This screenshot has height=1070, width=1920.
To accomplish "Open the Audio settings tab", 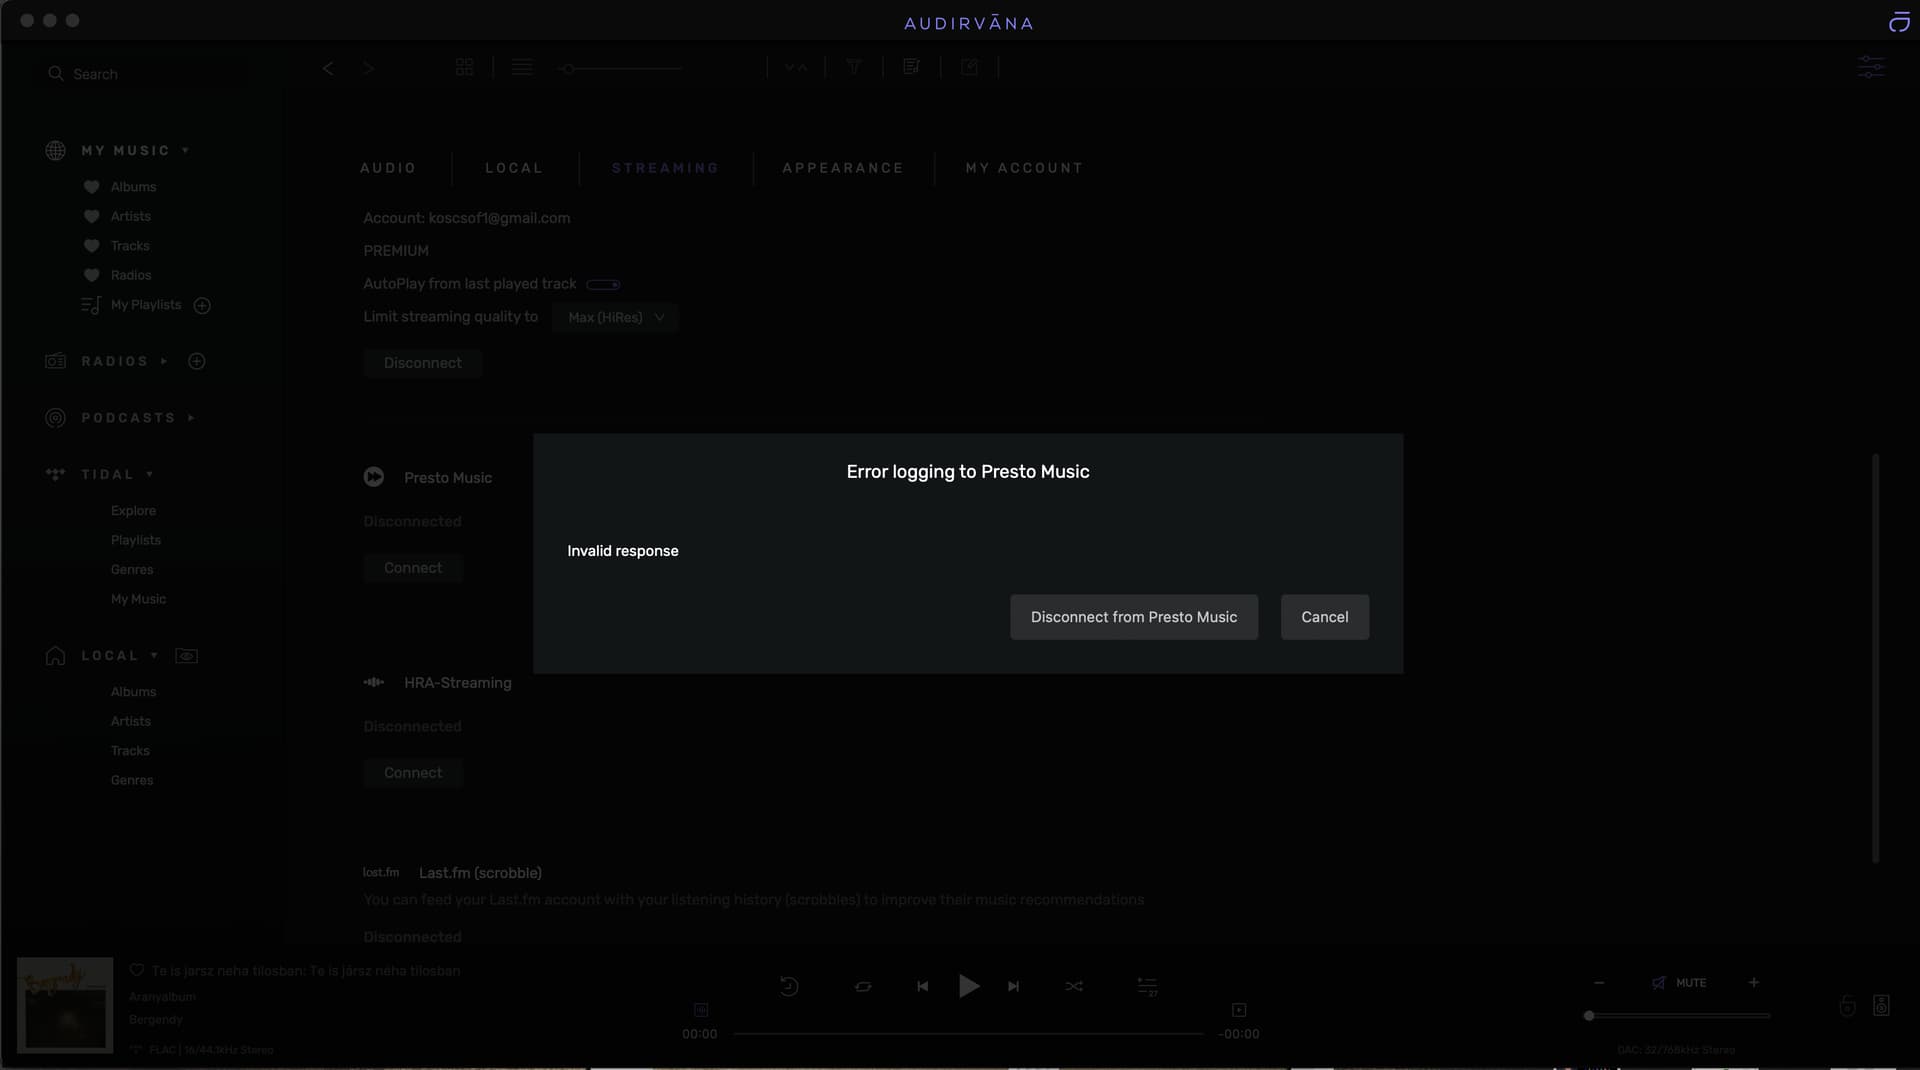I will (388, 168).
